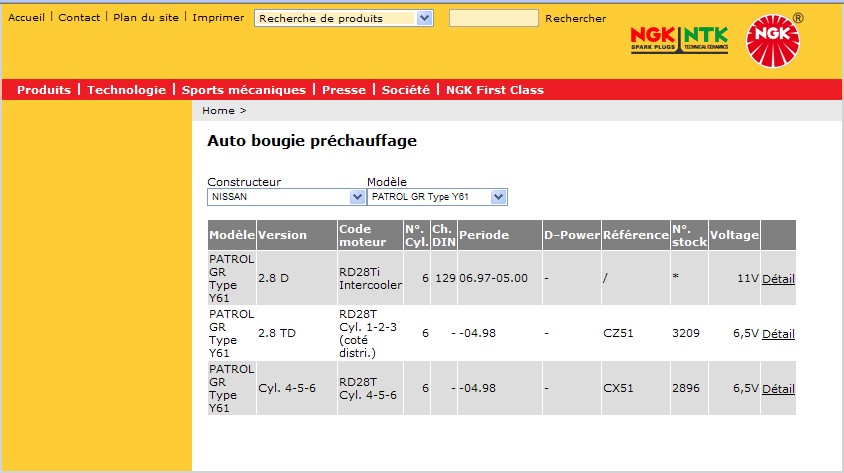Open Détail link for the CX51 row
The height and width of the screenshot is (473, 844).
coord(778,389)
